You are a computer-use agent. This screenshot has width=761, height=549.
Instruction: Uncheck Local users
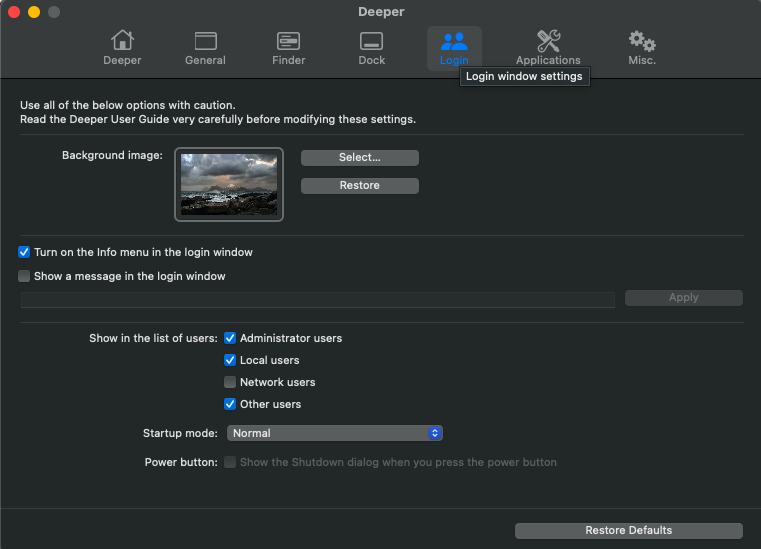(230, 360)
